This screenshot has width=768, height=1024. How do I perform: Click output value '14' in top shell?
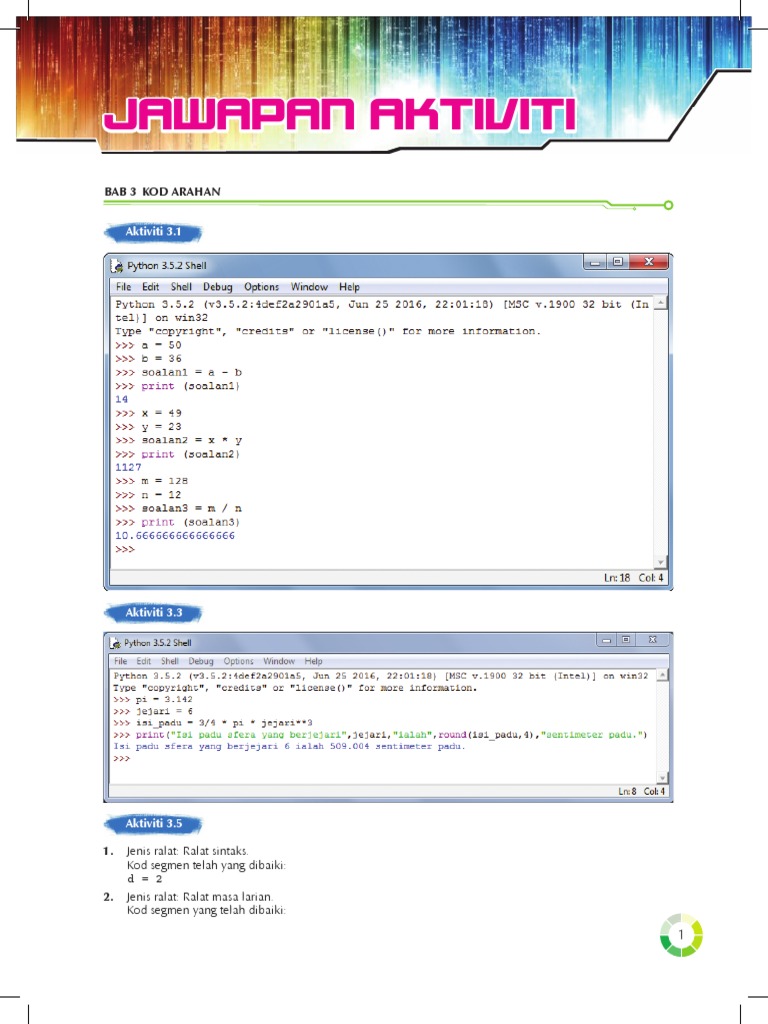(121, 399)
